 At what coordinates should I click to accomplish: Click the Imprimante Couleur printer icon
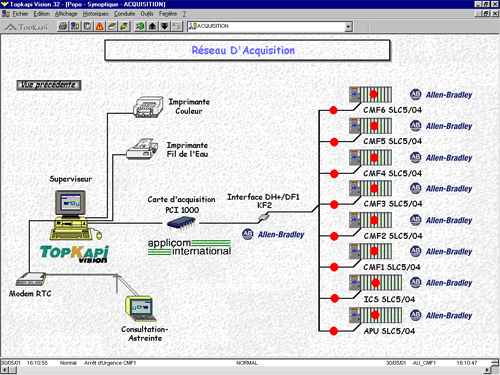coord(148,107)
